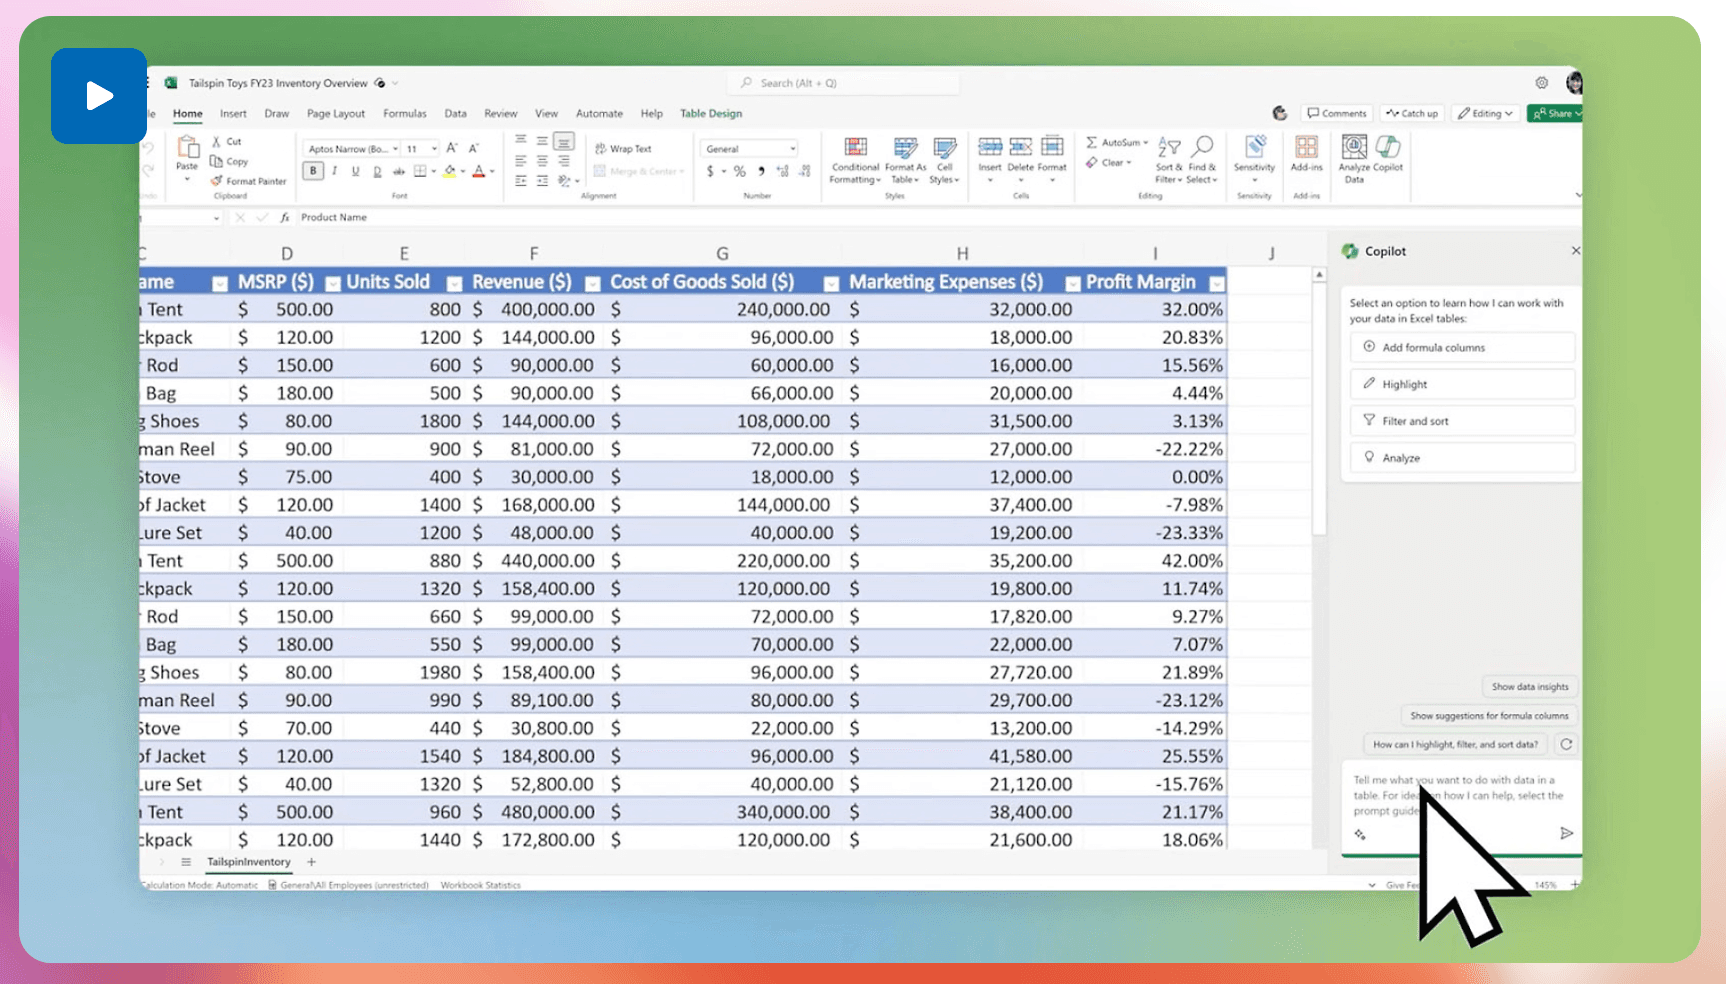This screenshot has height=984, width=1726.
Task: Refresh Copilot suggestions
Action: [1566, 744]
